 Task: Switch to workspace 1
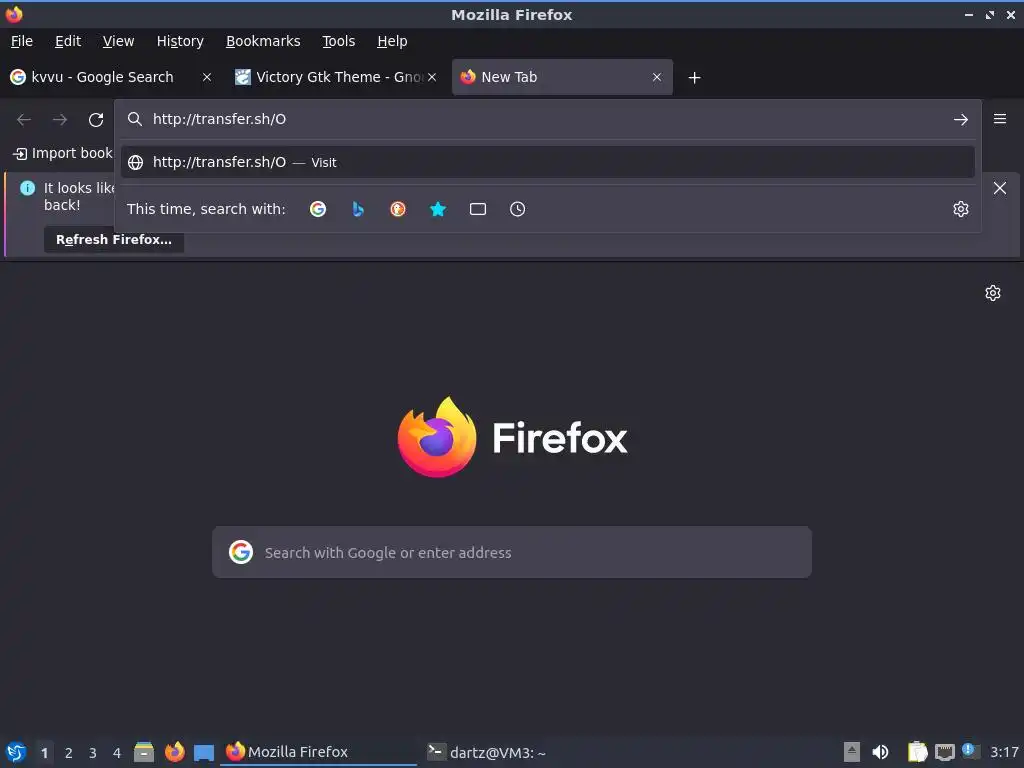(x=44, y=753)
